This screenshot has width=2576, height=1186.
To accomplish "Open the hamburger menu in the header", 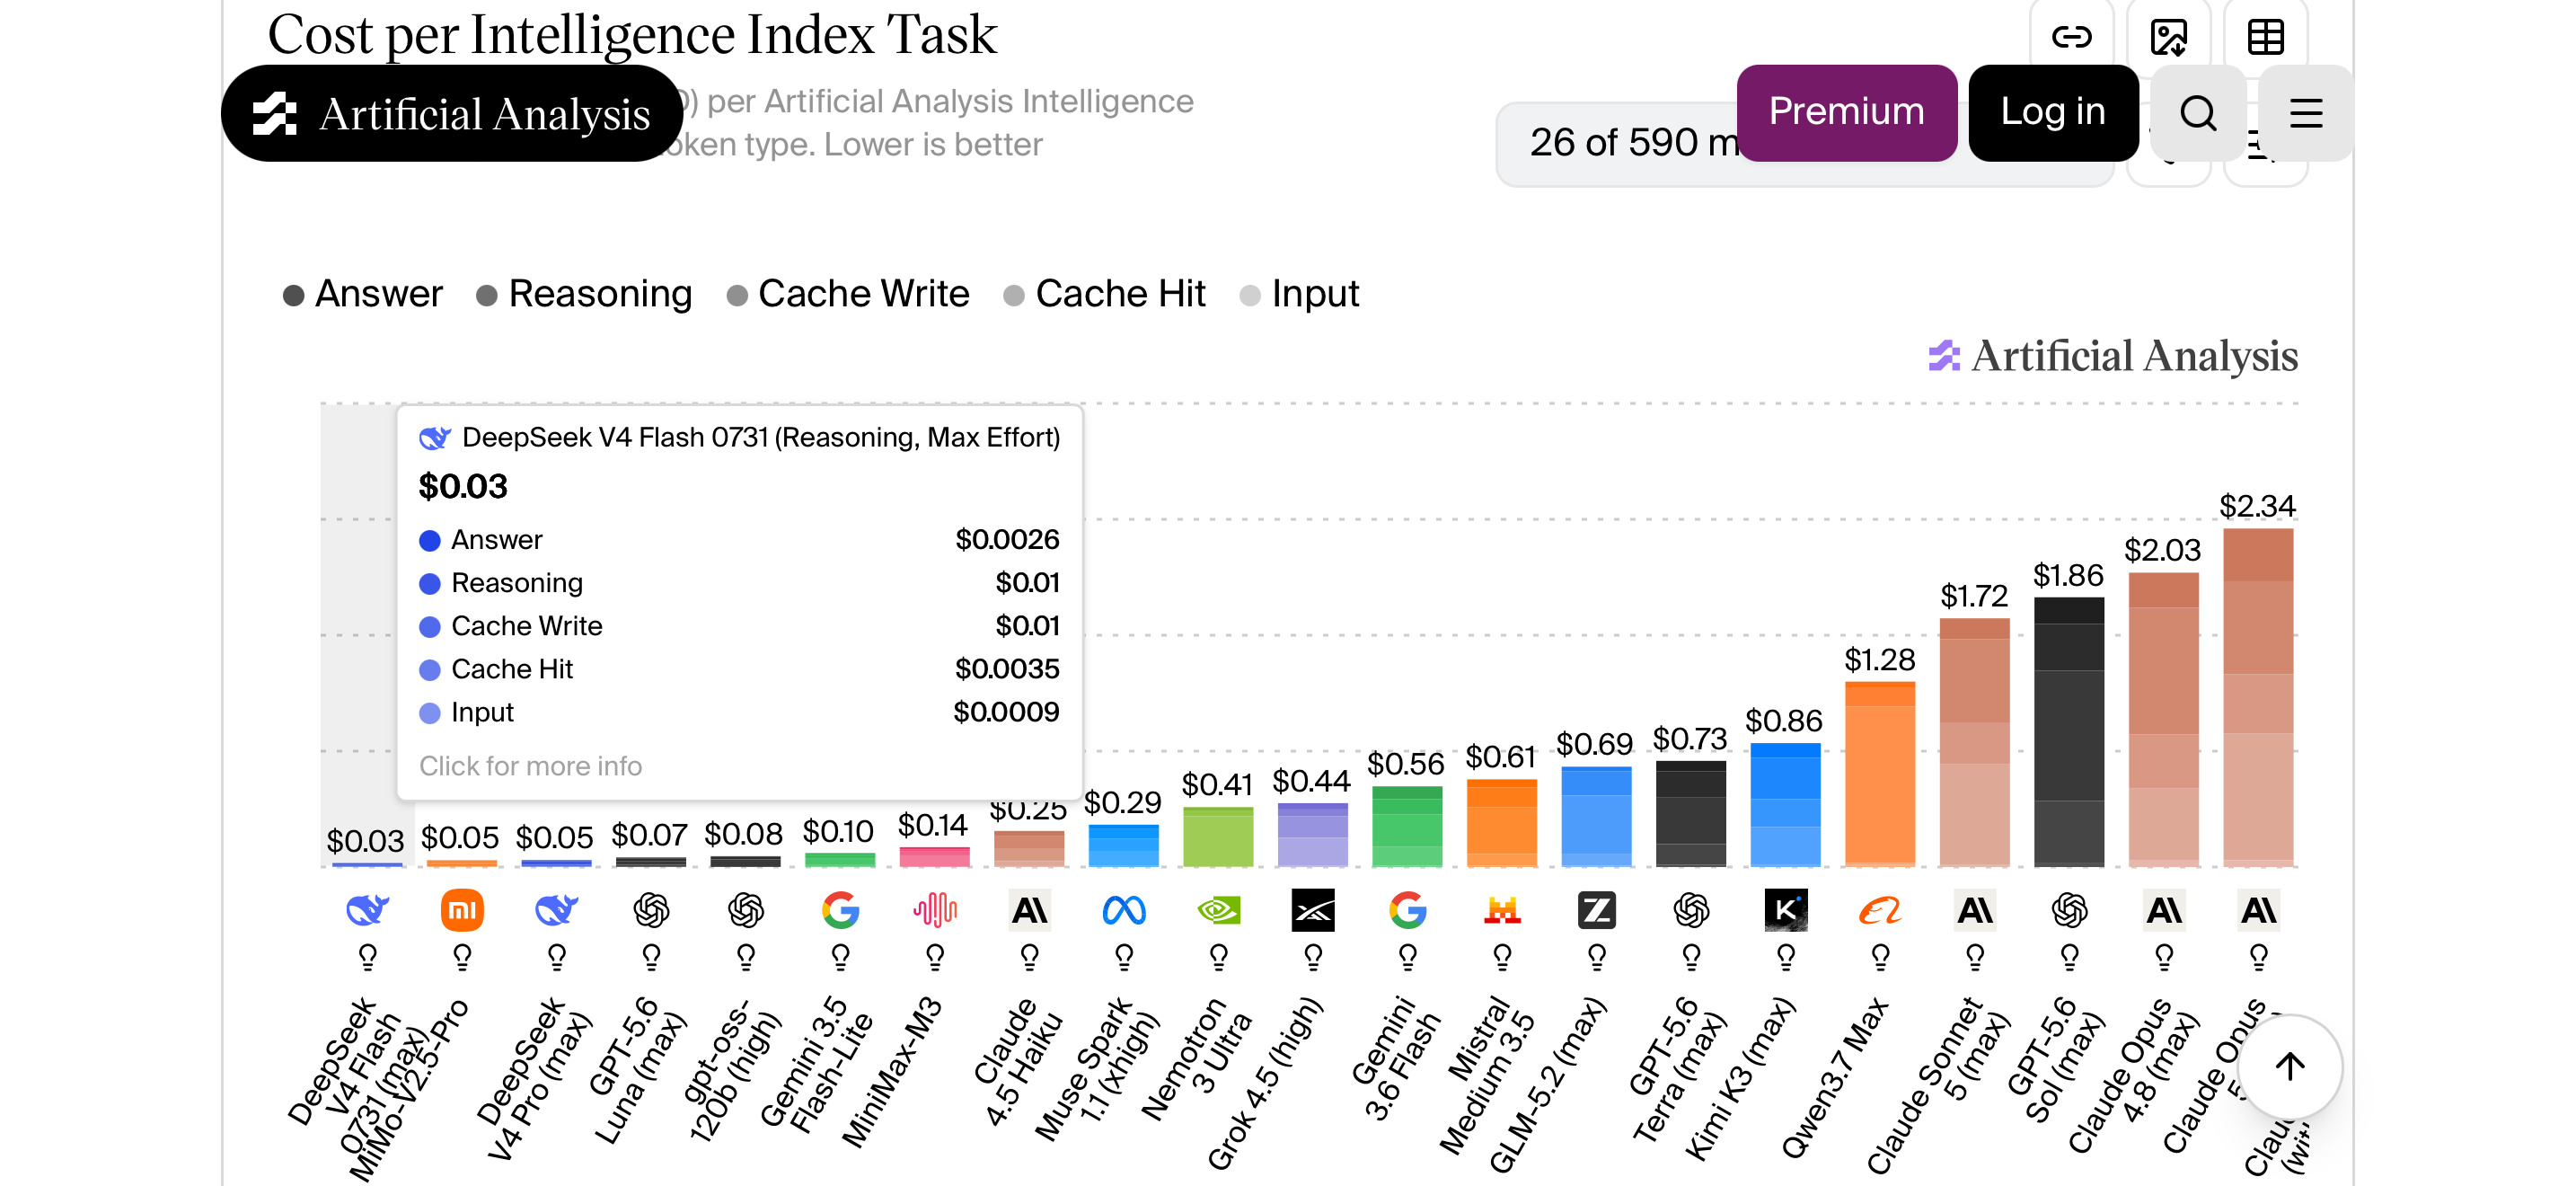I will [2306, 113].
